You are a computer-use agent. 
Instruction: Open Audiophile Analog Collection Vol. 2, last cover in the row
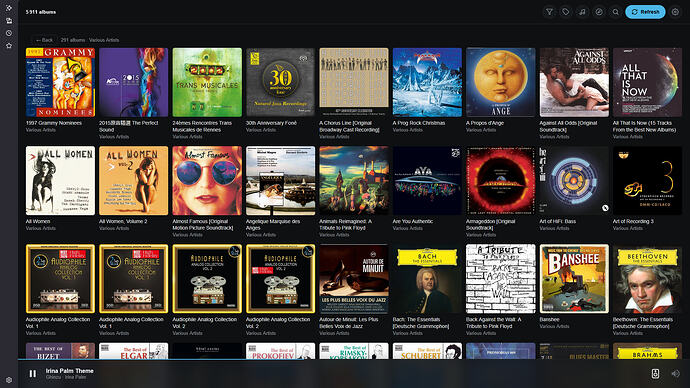281,279
